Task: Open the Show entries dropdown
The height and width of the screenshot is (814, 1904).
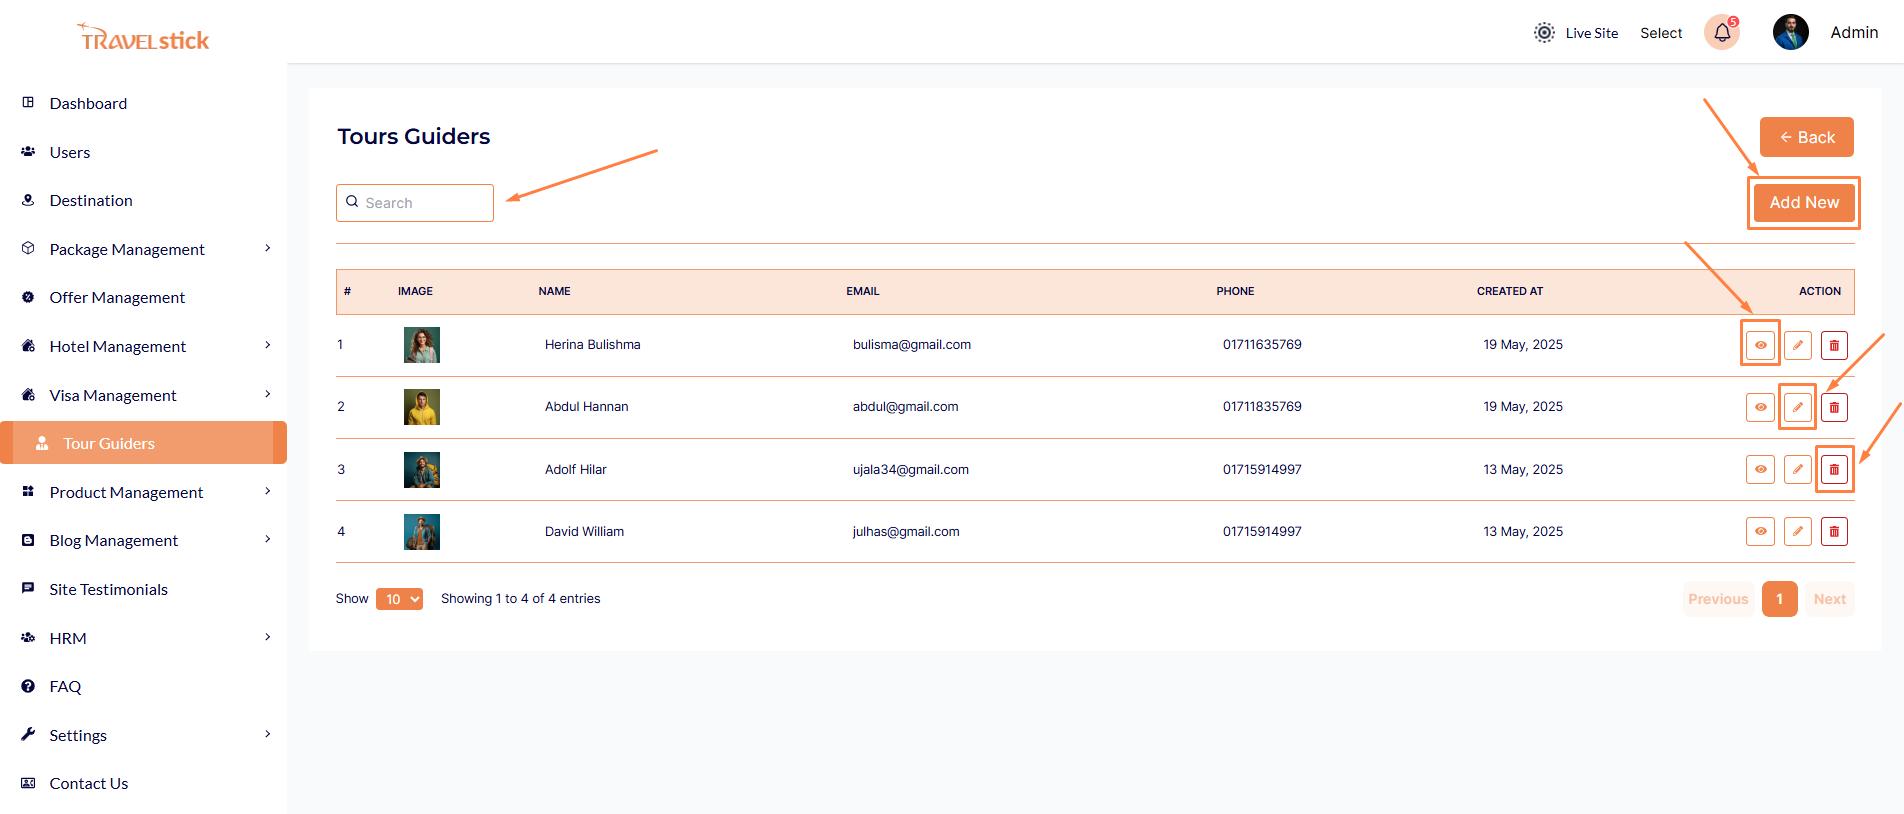Action: point(399,599)
